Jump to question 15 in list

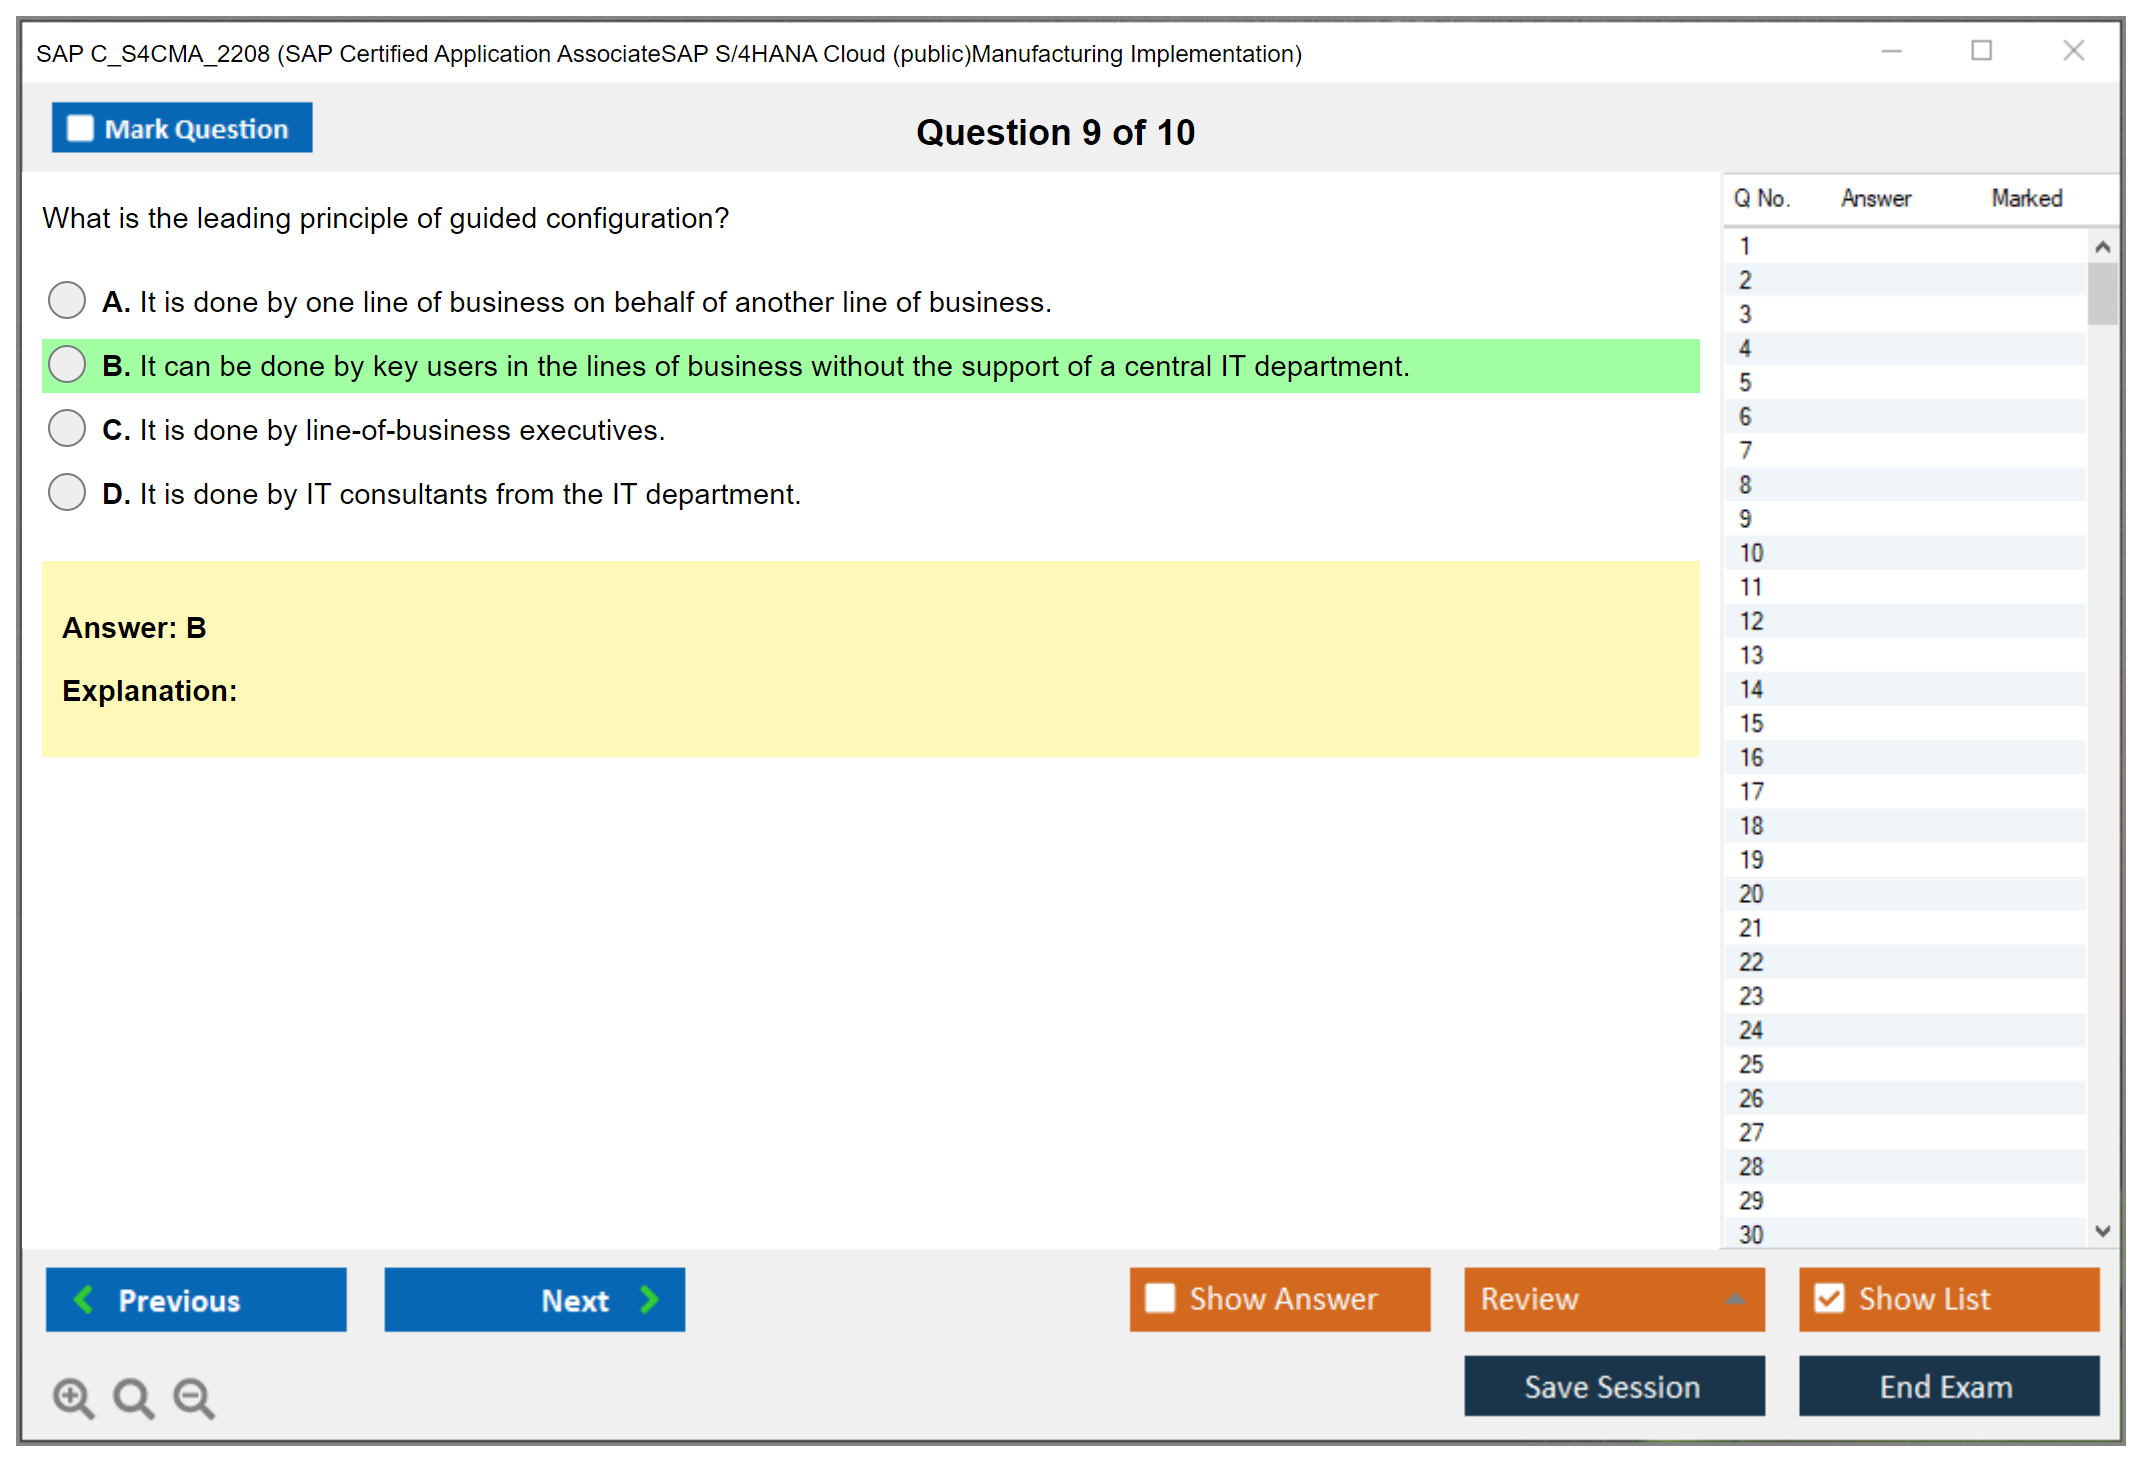[x=1752, y=723]
